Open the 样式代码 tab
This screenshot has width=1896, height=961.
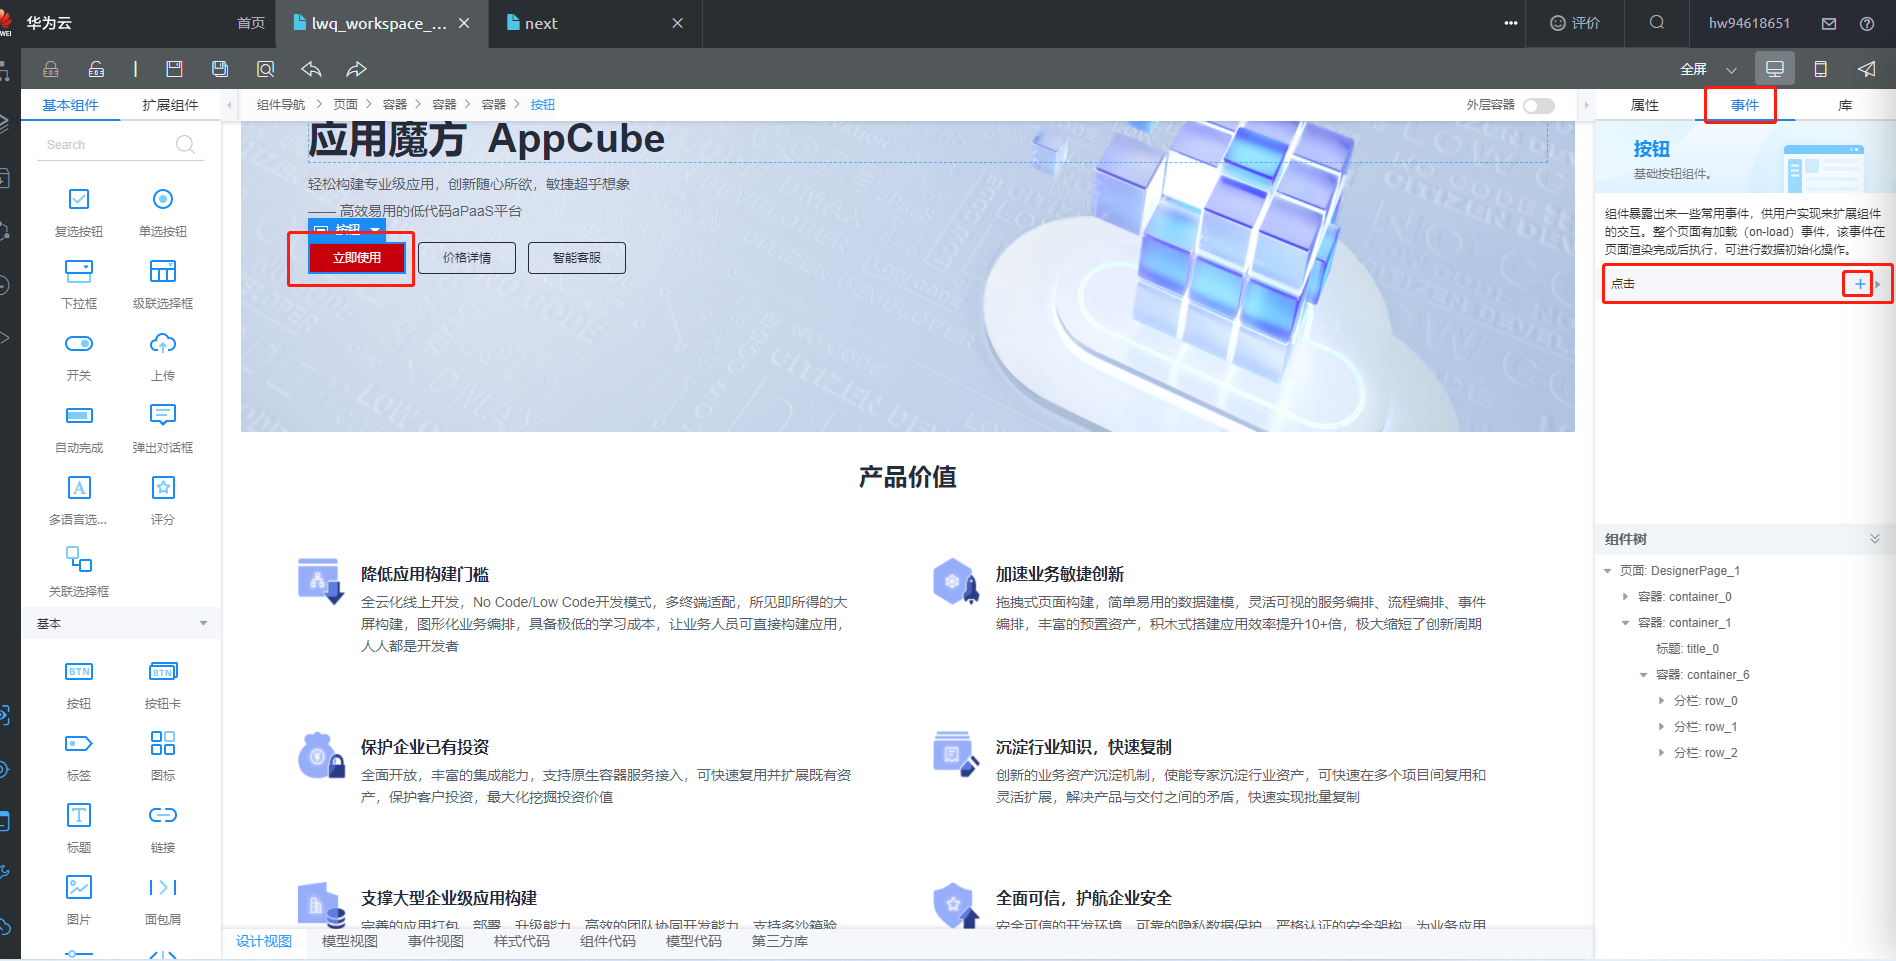pyautogui.click(x=522, y=941)
